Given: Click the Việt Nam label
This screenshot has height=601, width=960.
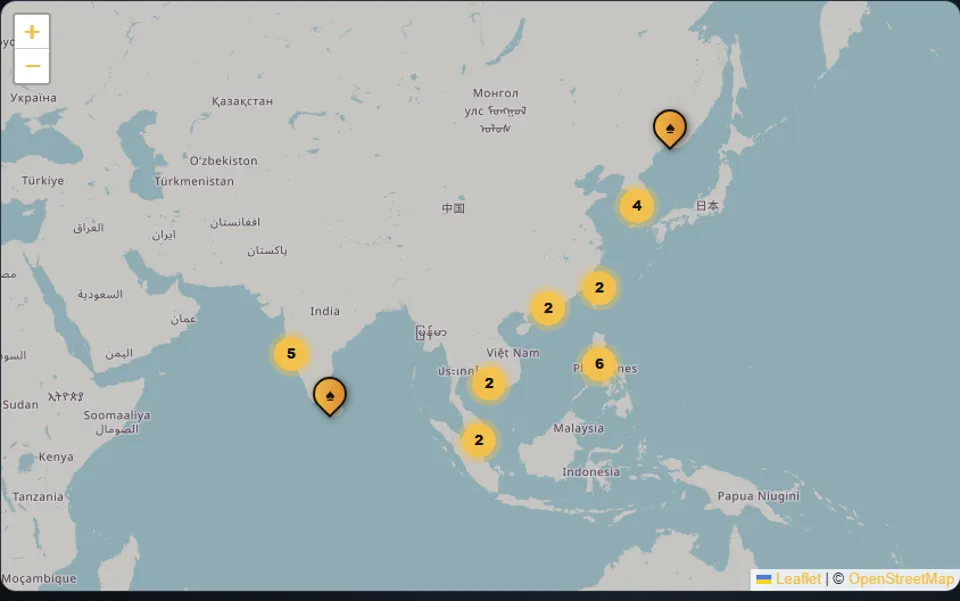Looking at the screenshot, I should click(x=513, y=353).
